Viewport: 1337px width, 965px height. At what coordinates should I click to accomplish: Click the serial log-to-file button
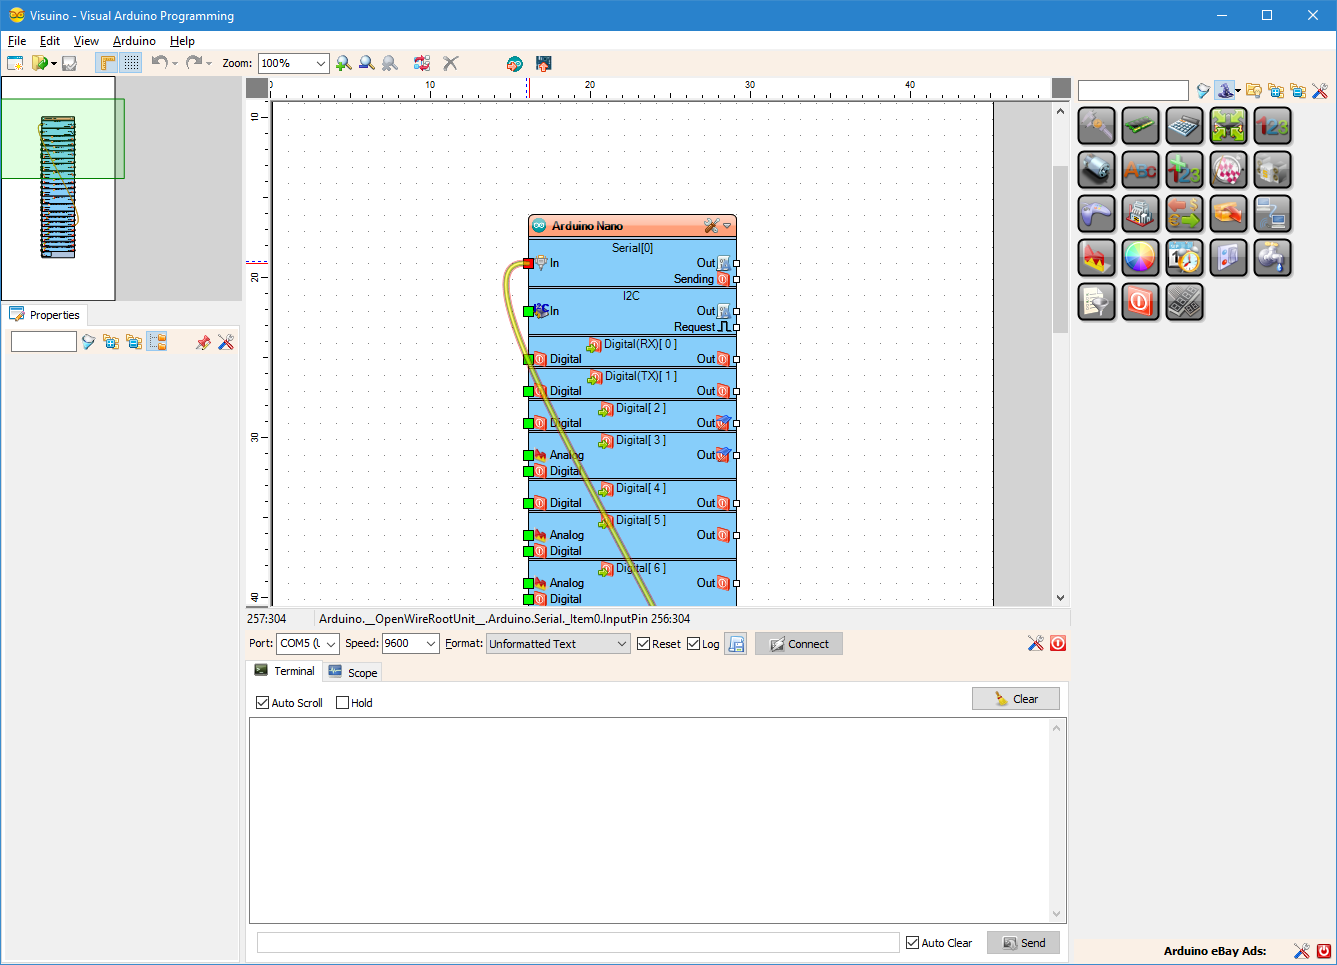pos(736,644)
